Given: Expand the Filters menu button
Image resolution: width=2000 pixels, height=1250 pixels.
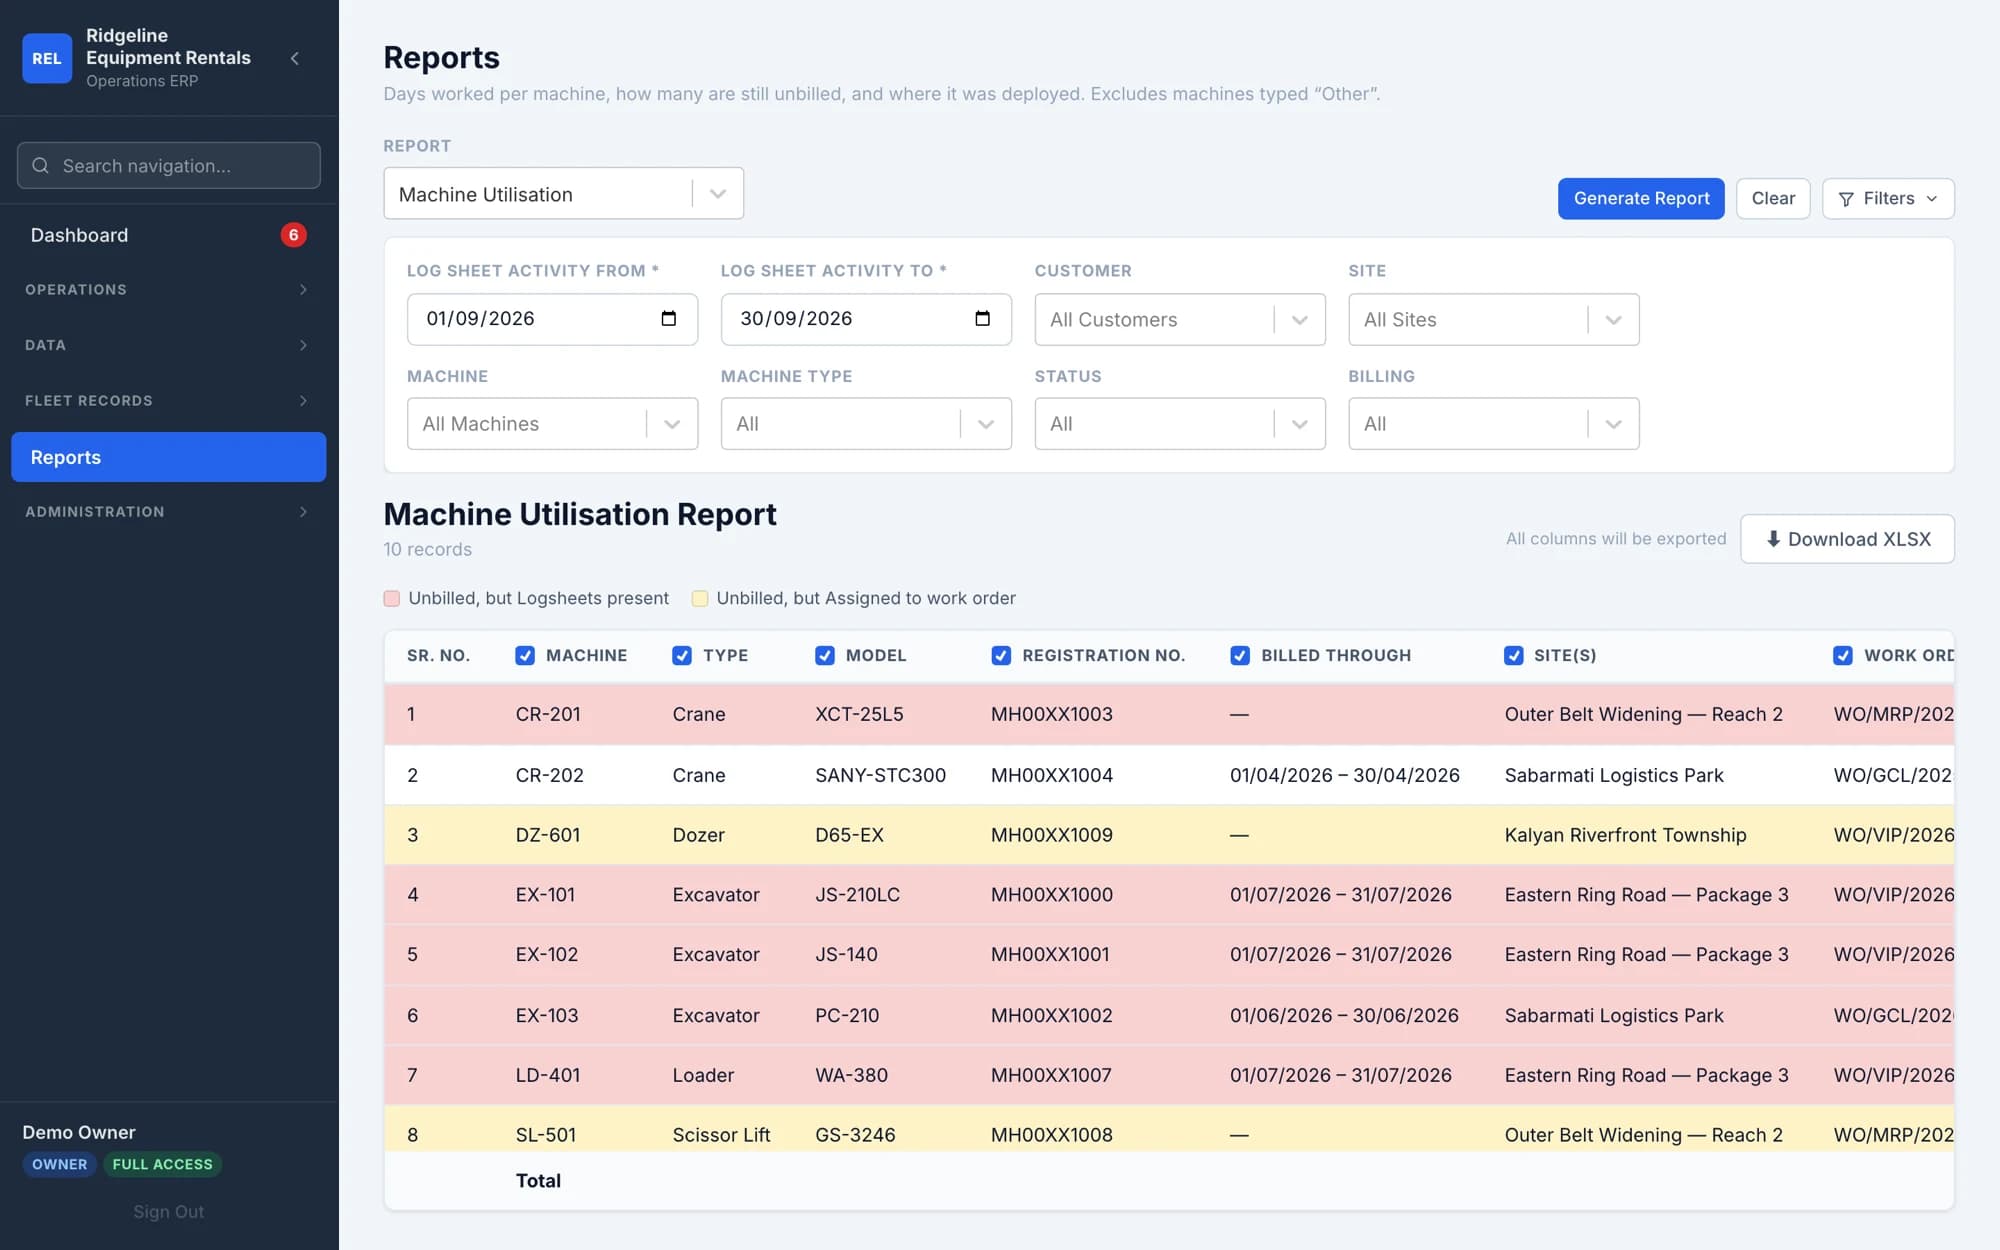Looking at the screenshot, I should coord(1888,199).
